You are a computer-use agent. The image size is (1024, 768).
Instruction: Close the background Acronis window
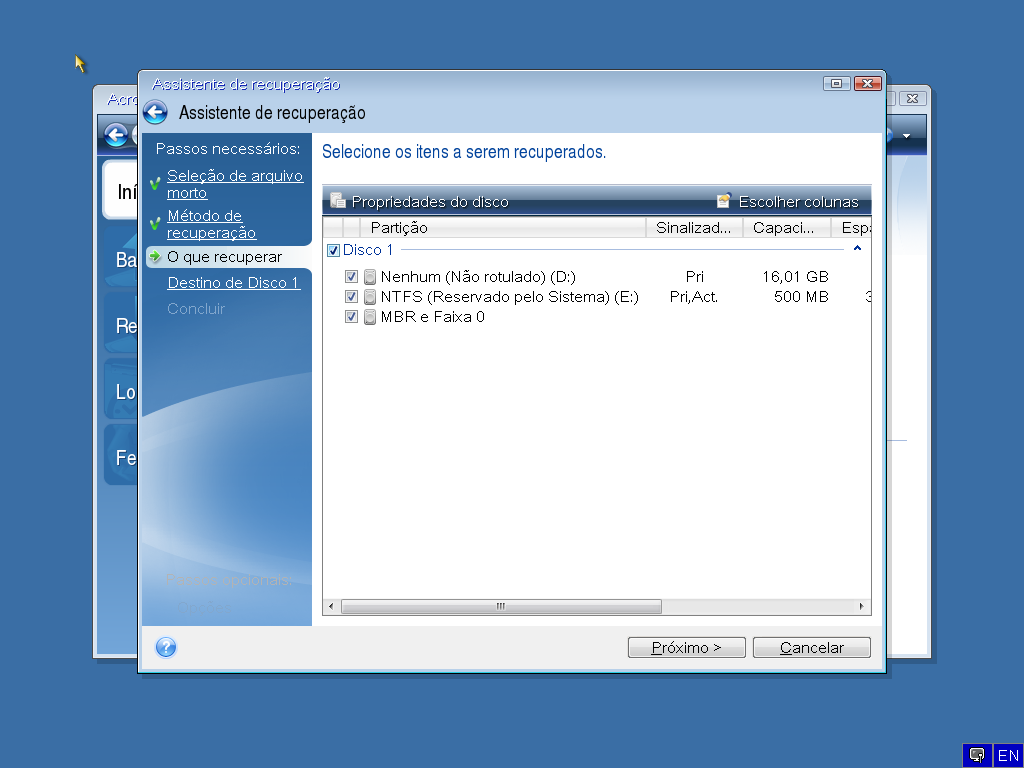[913, 99]
